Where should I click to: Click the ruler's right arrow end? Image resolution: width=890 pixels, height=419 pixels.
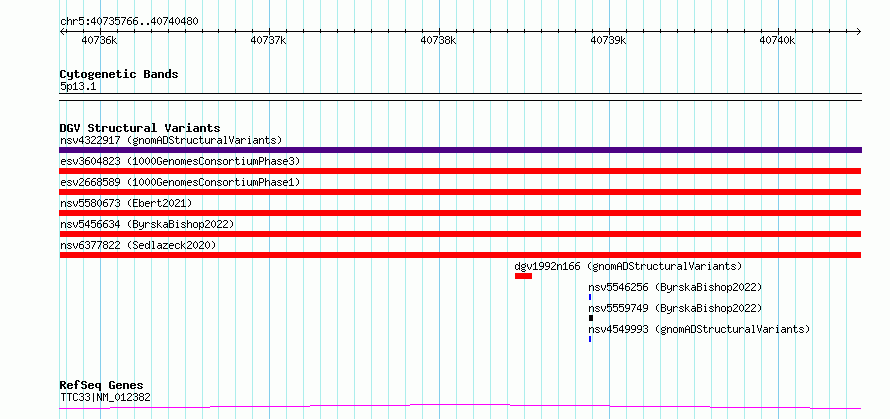coord(858,32)
